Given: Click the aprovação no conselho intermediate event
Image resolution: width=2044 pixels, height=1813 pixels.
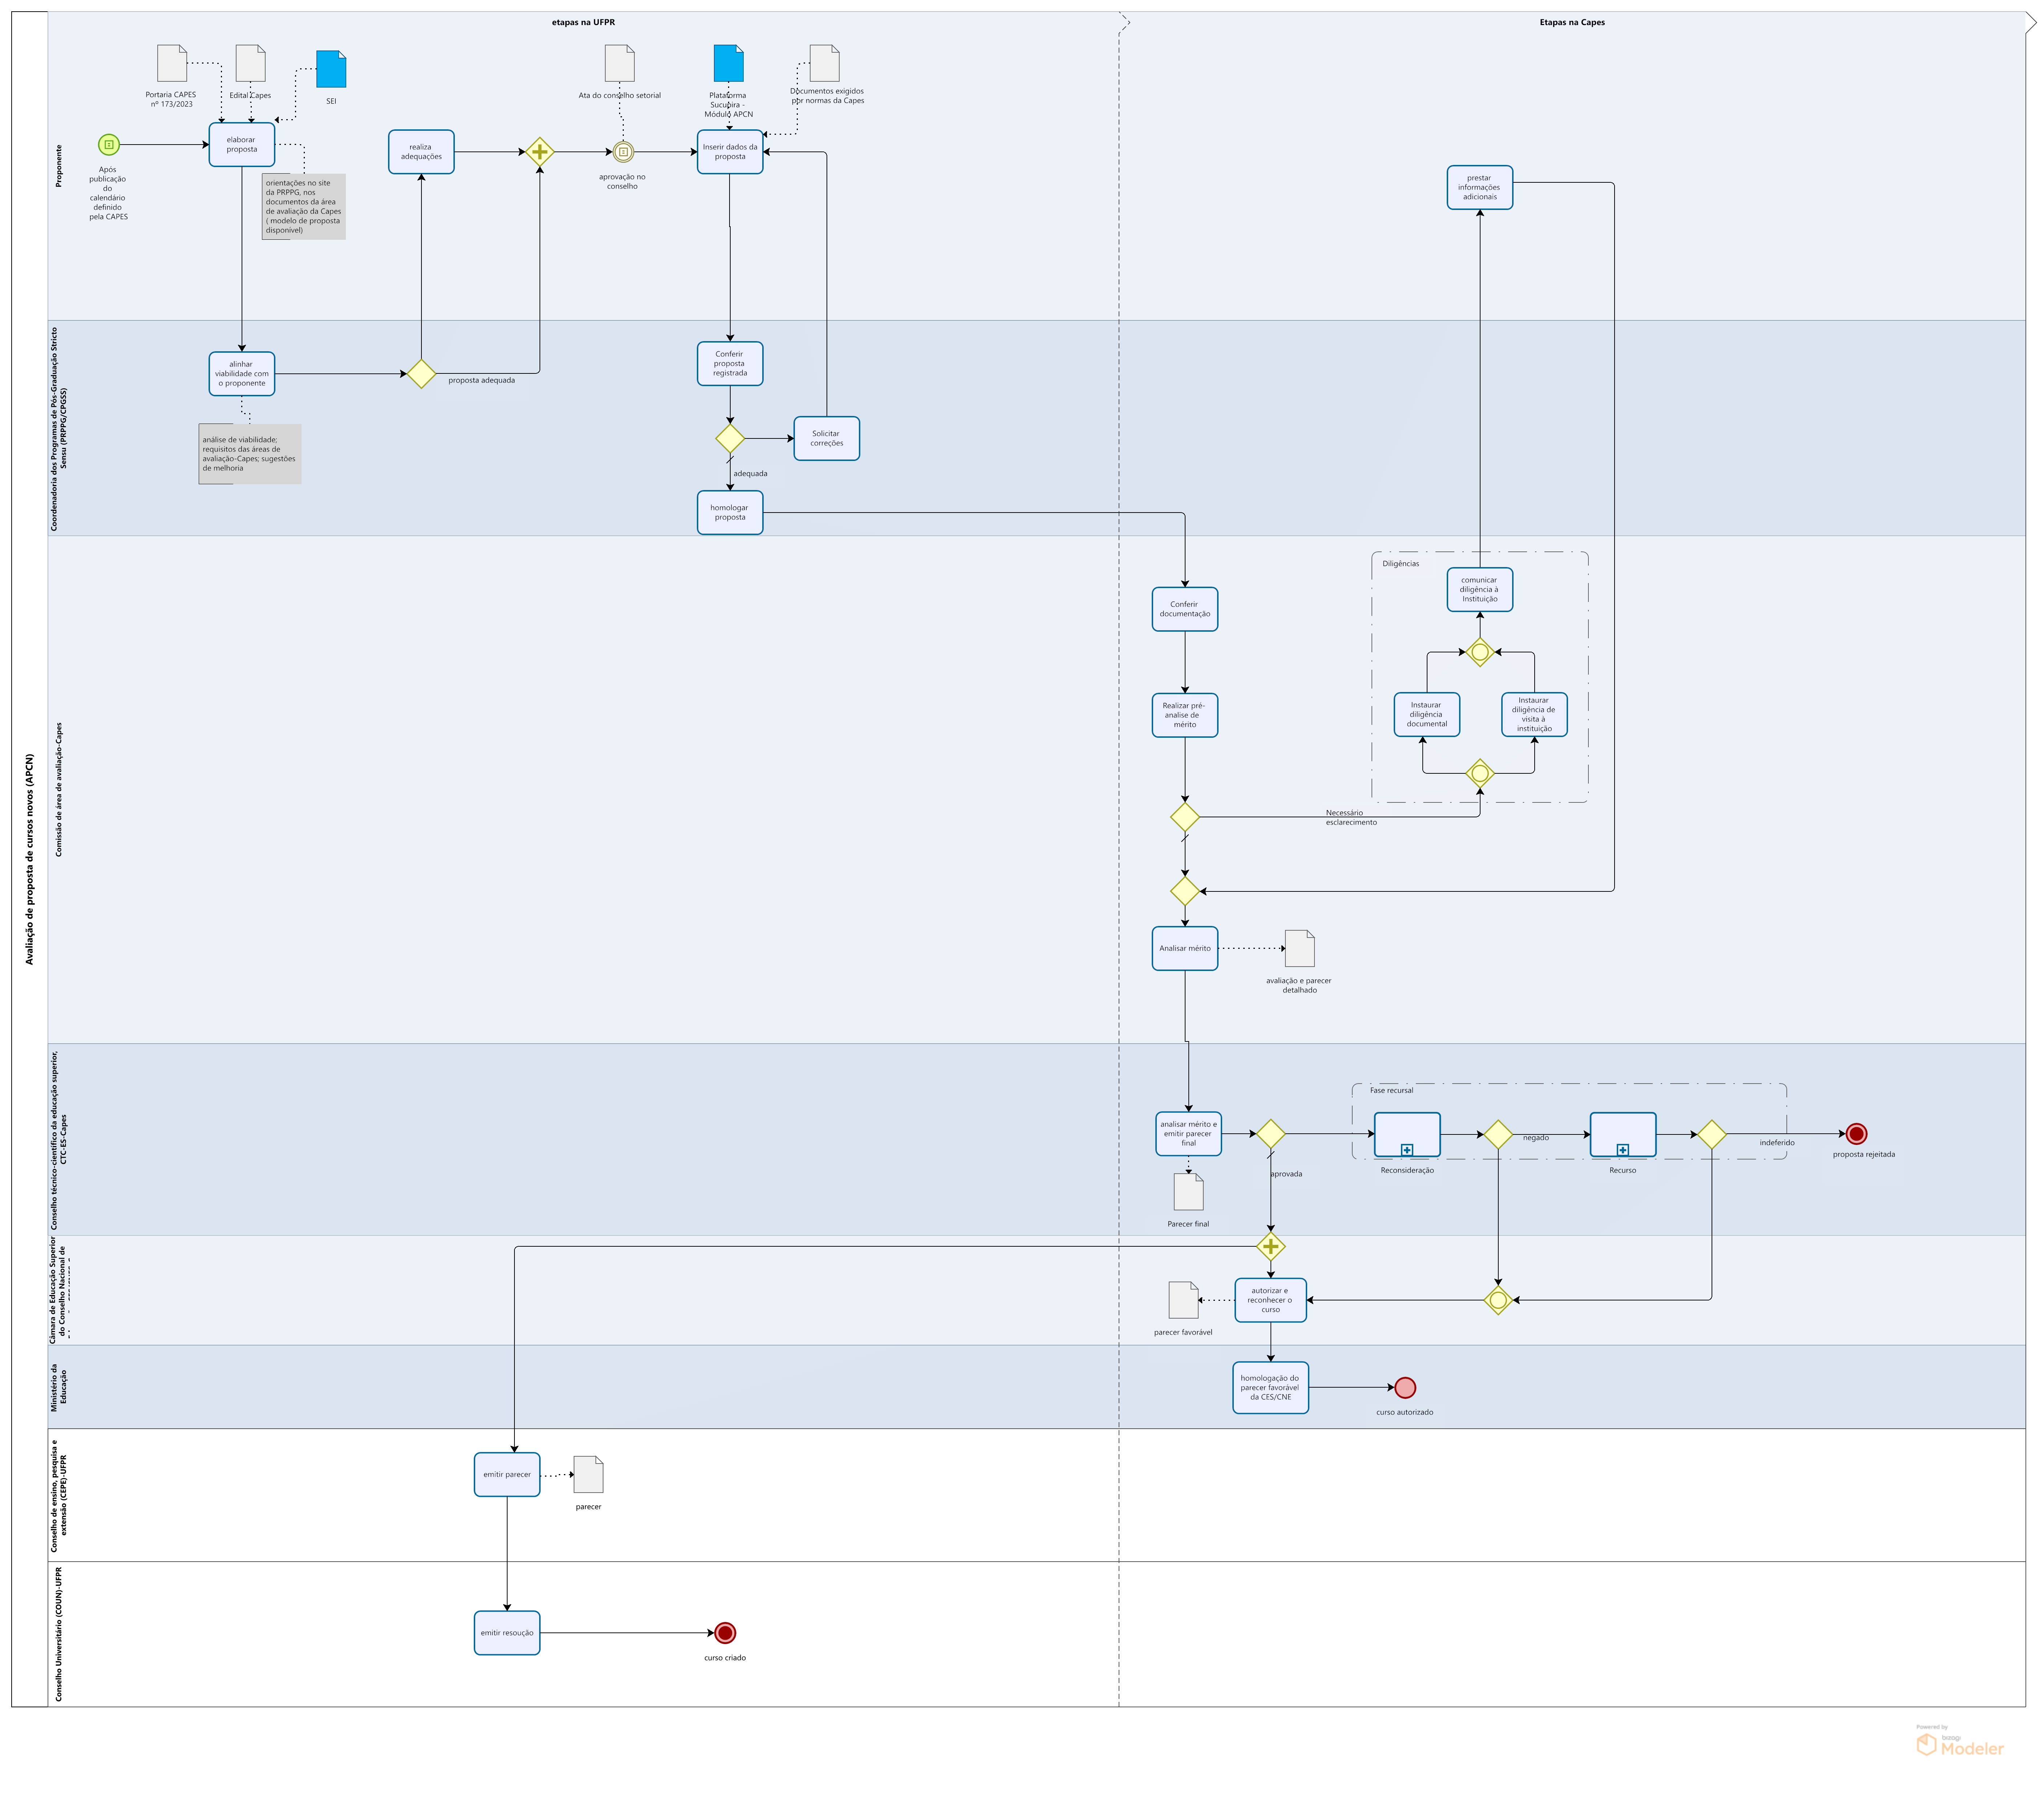Looking at the screenshot, I should click(x=623, y=152).
